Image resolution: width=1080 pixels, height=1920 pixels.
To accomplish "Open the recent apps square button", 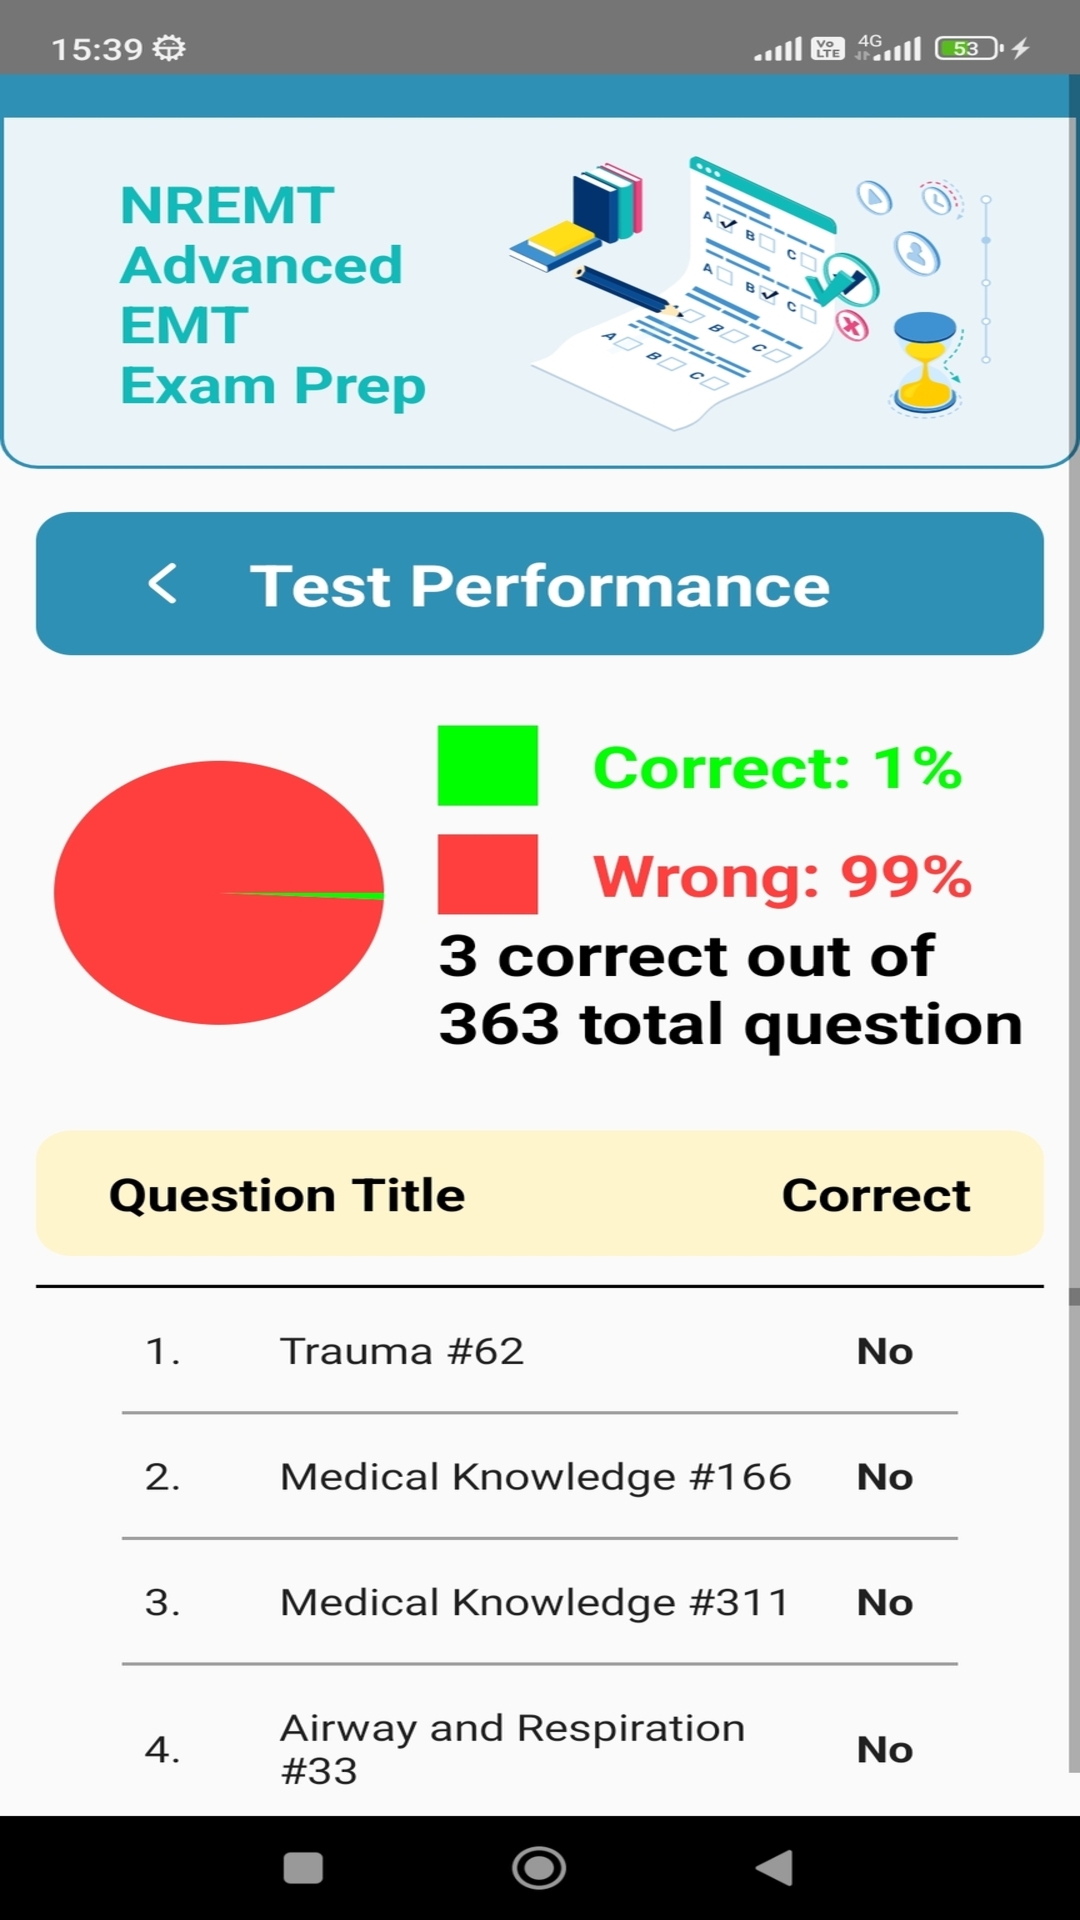I will point(303,1867).
